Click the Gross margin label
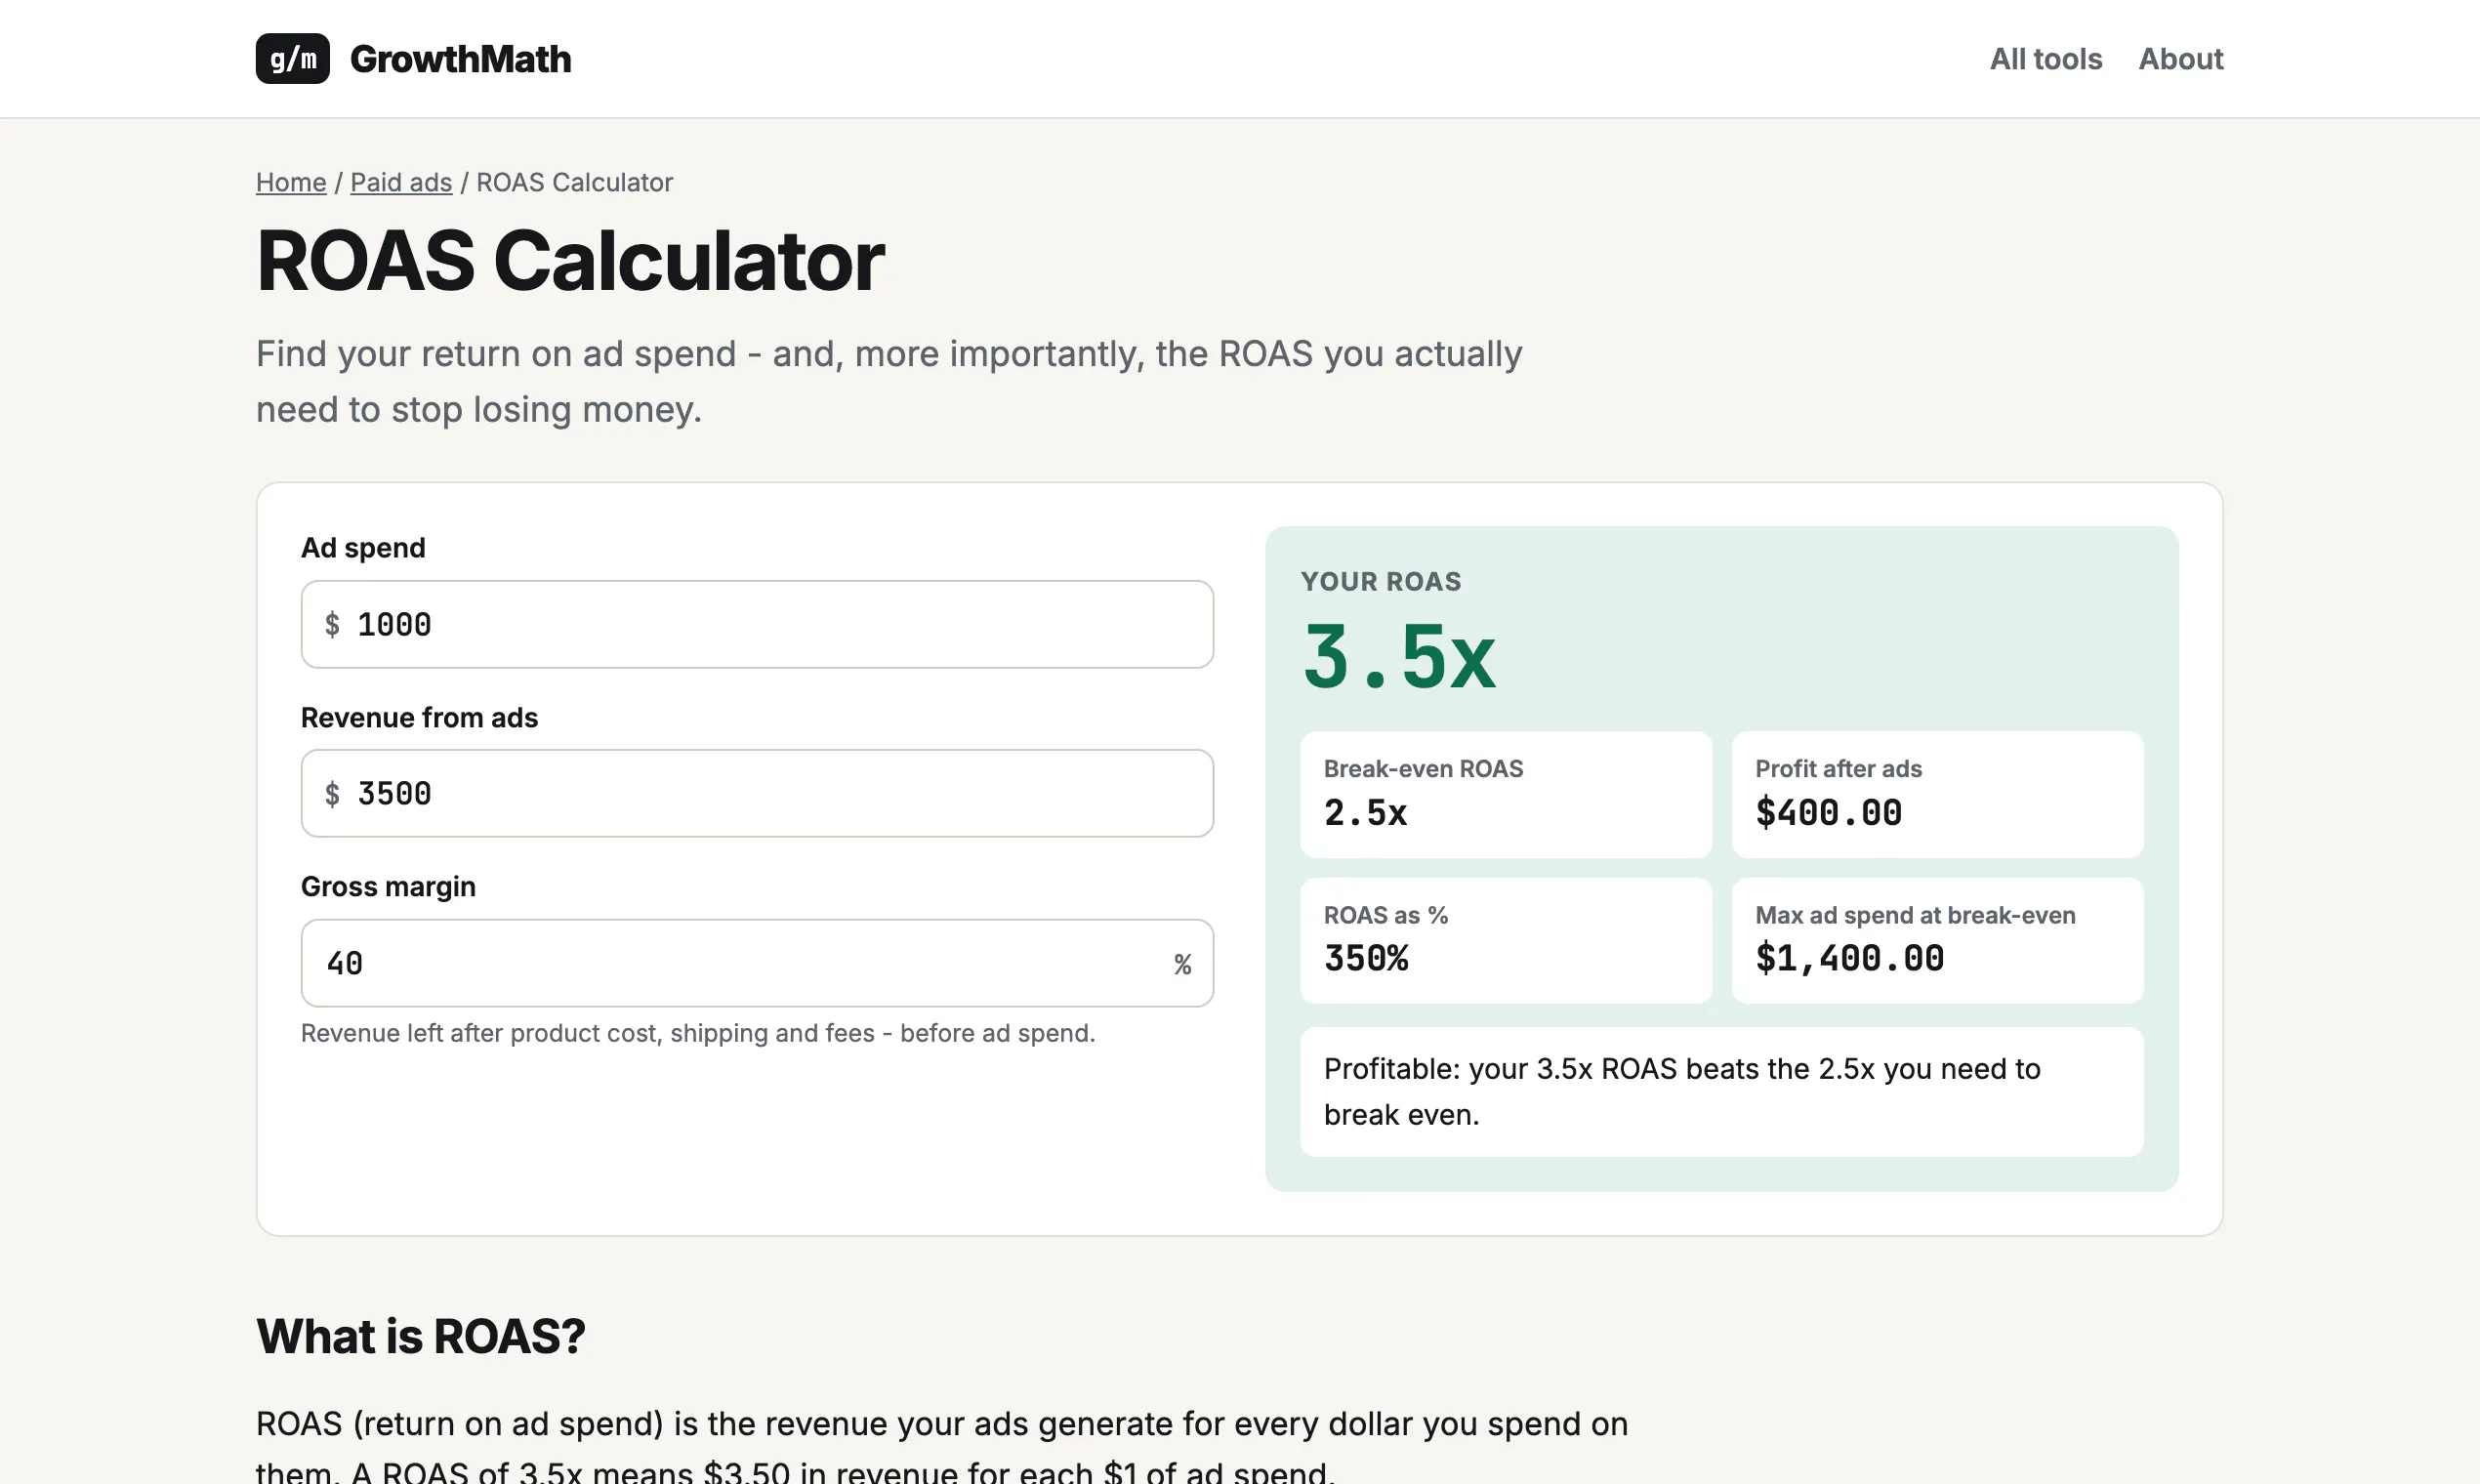 tap(388, 887)
